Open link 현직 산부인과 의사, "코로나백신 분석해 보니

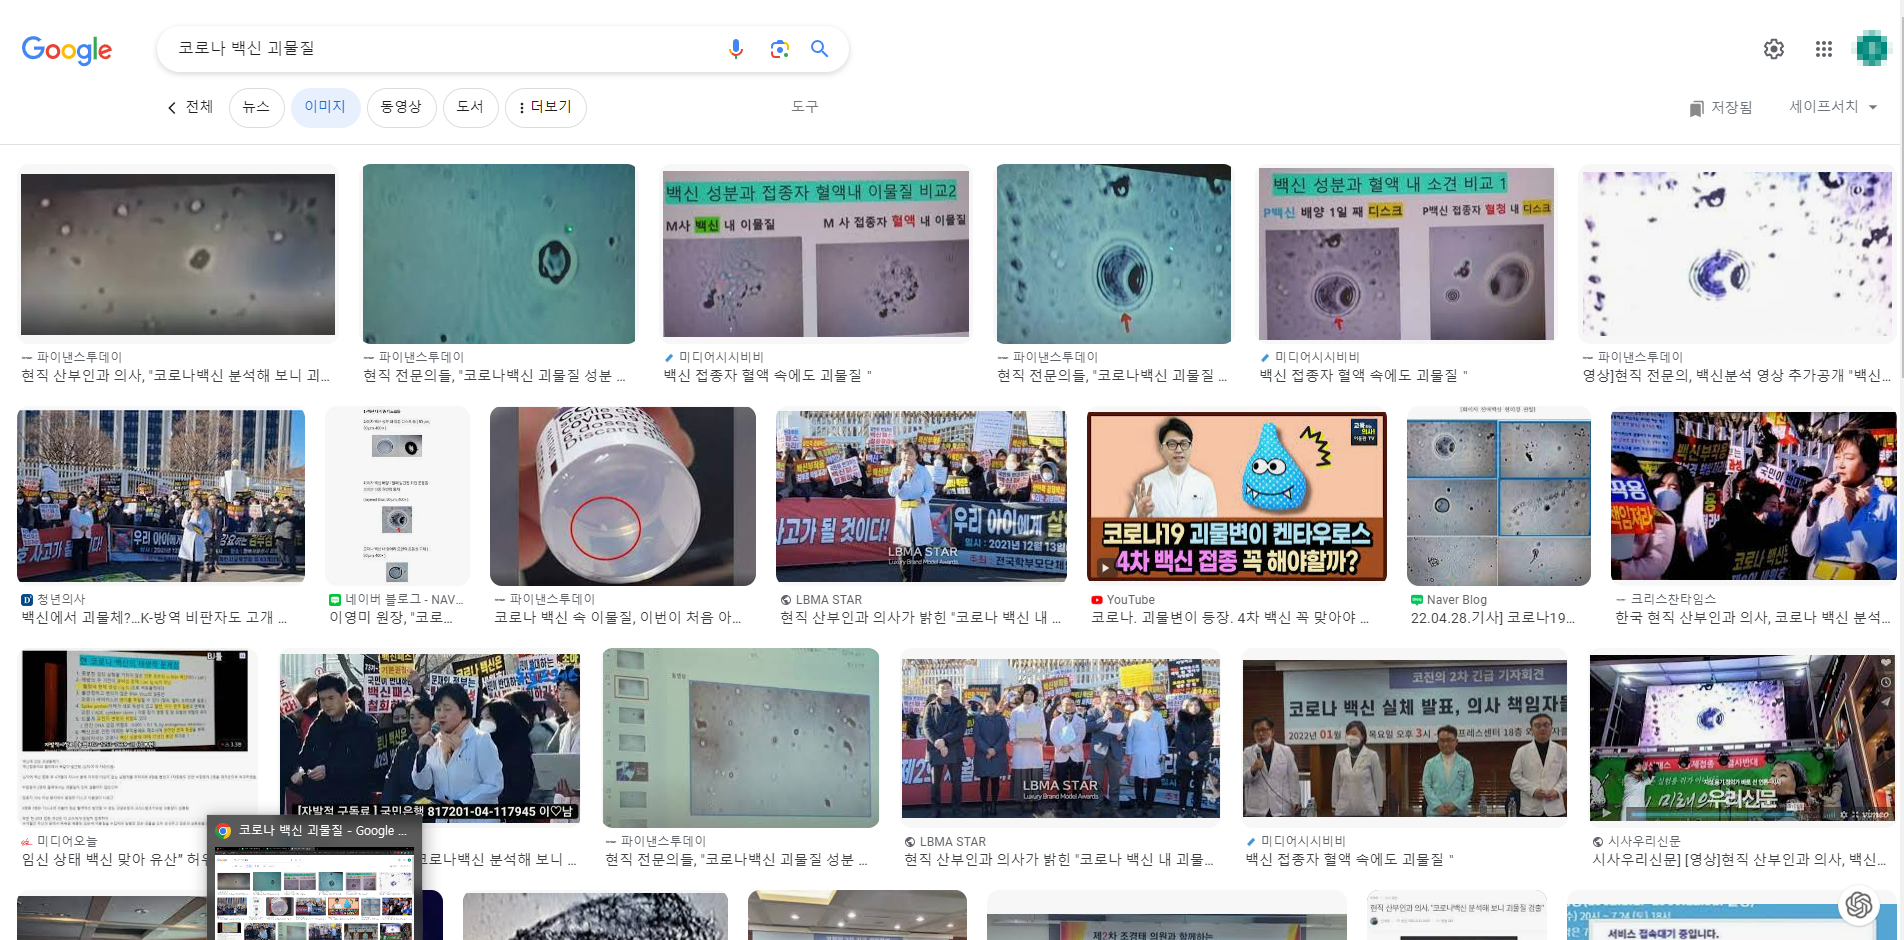click(176, 375)
